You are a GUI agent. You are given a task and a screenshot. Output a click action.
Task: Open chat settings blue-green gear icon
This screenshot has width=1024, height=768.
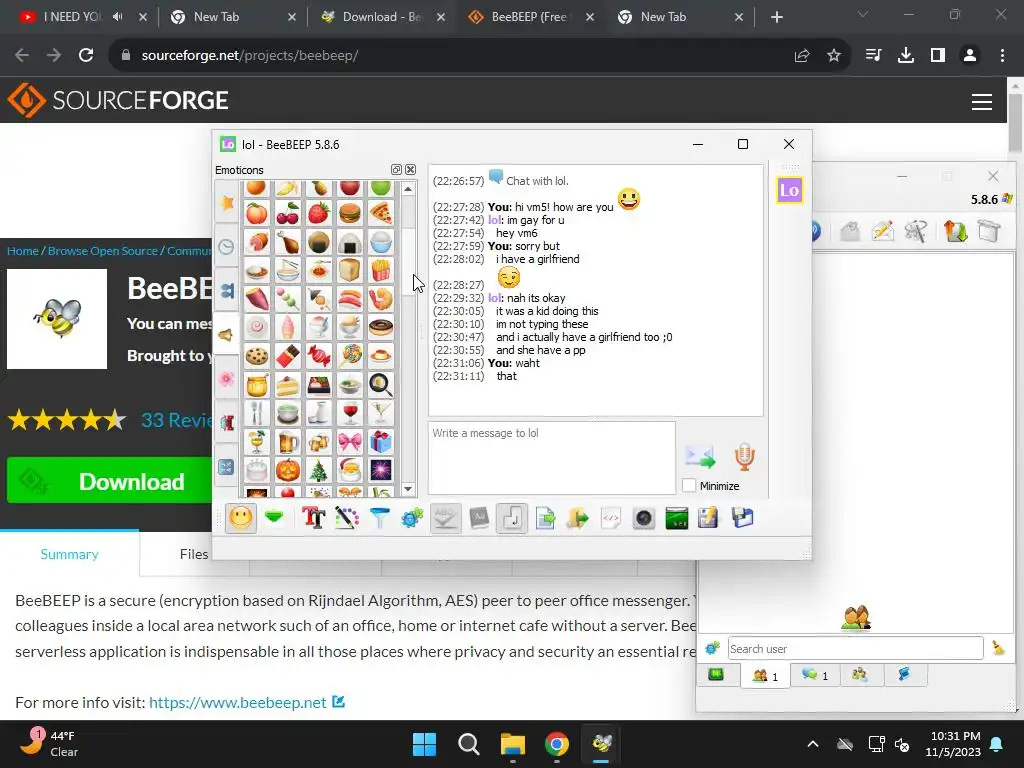(412, 519)
